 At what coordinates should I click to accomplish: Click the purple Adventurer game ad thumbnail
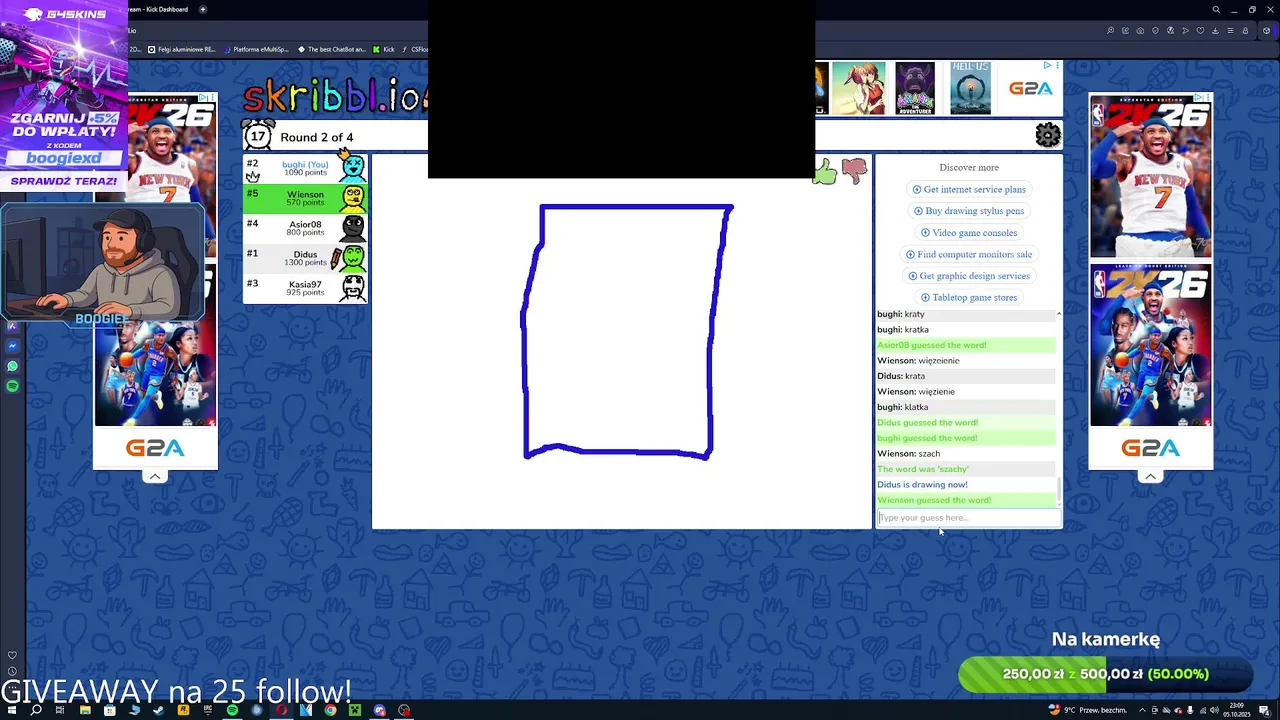[x=915, y=88]
